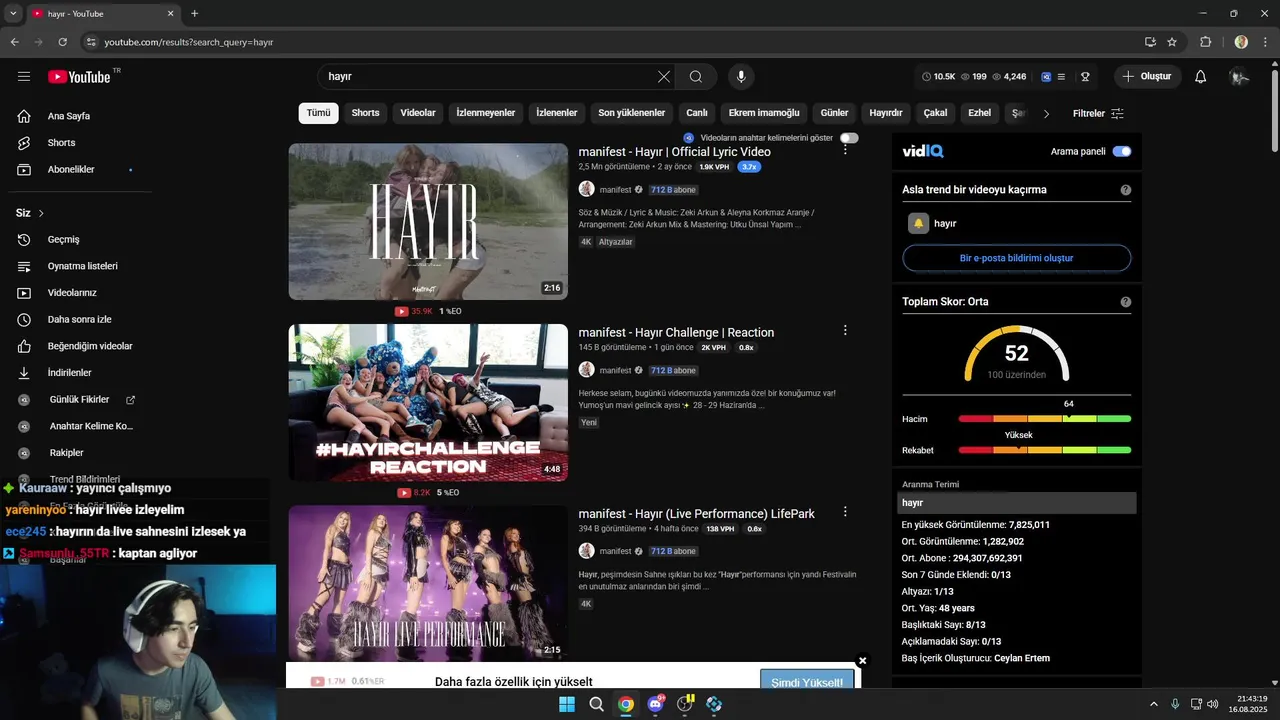Open Discord from the taskbar

click(x=656, y=704)
